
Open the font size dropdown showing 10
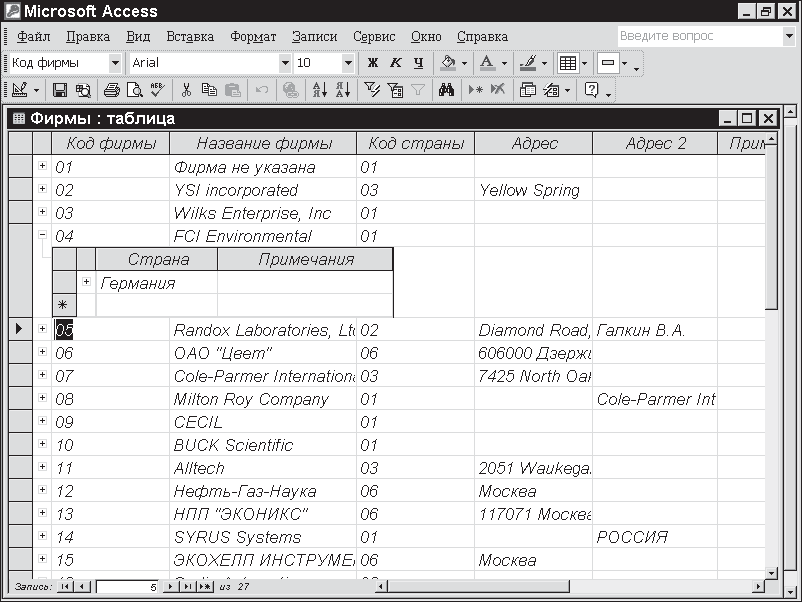(x=348, y=63)
